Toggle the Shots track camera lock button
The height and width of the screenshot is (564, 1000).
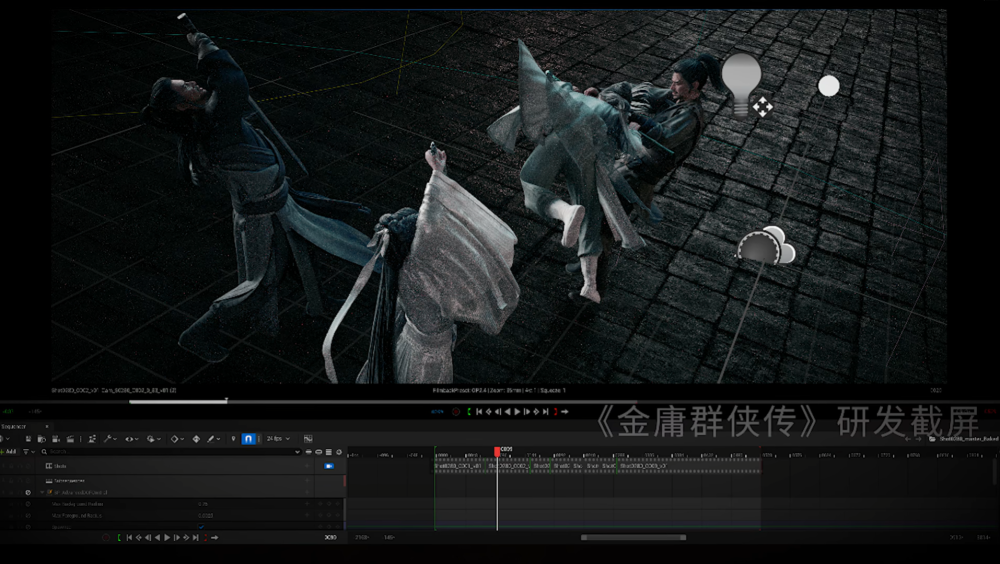tap(328, 466)
